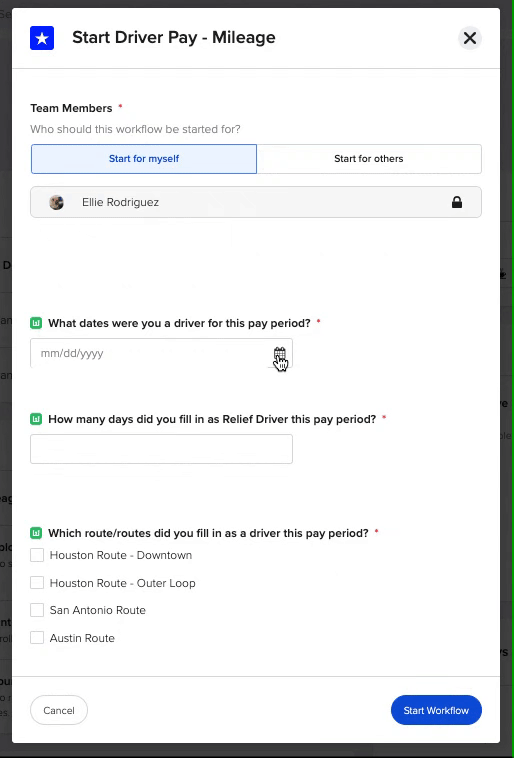Image resolution: width=514 pixels, height=758 pixels.
Task: Click the Team Members label
Action: (x=71, y=108)
